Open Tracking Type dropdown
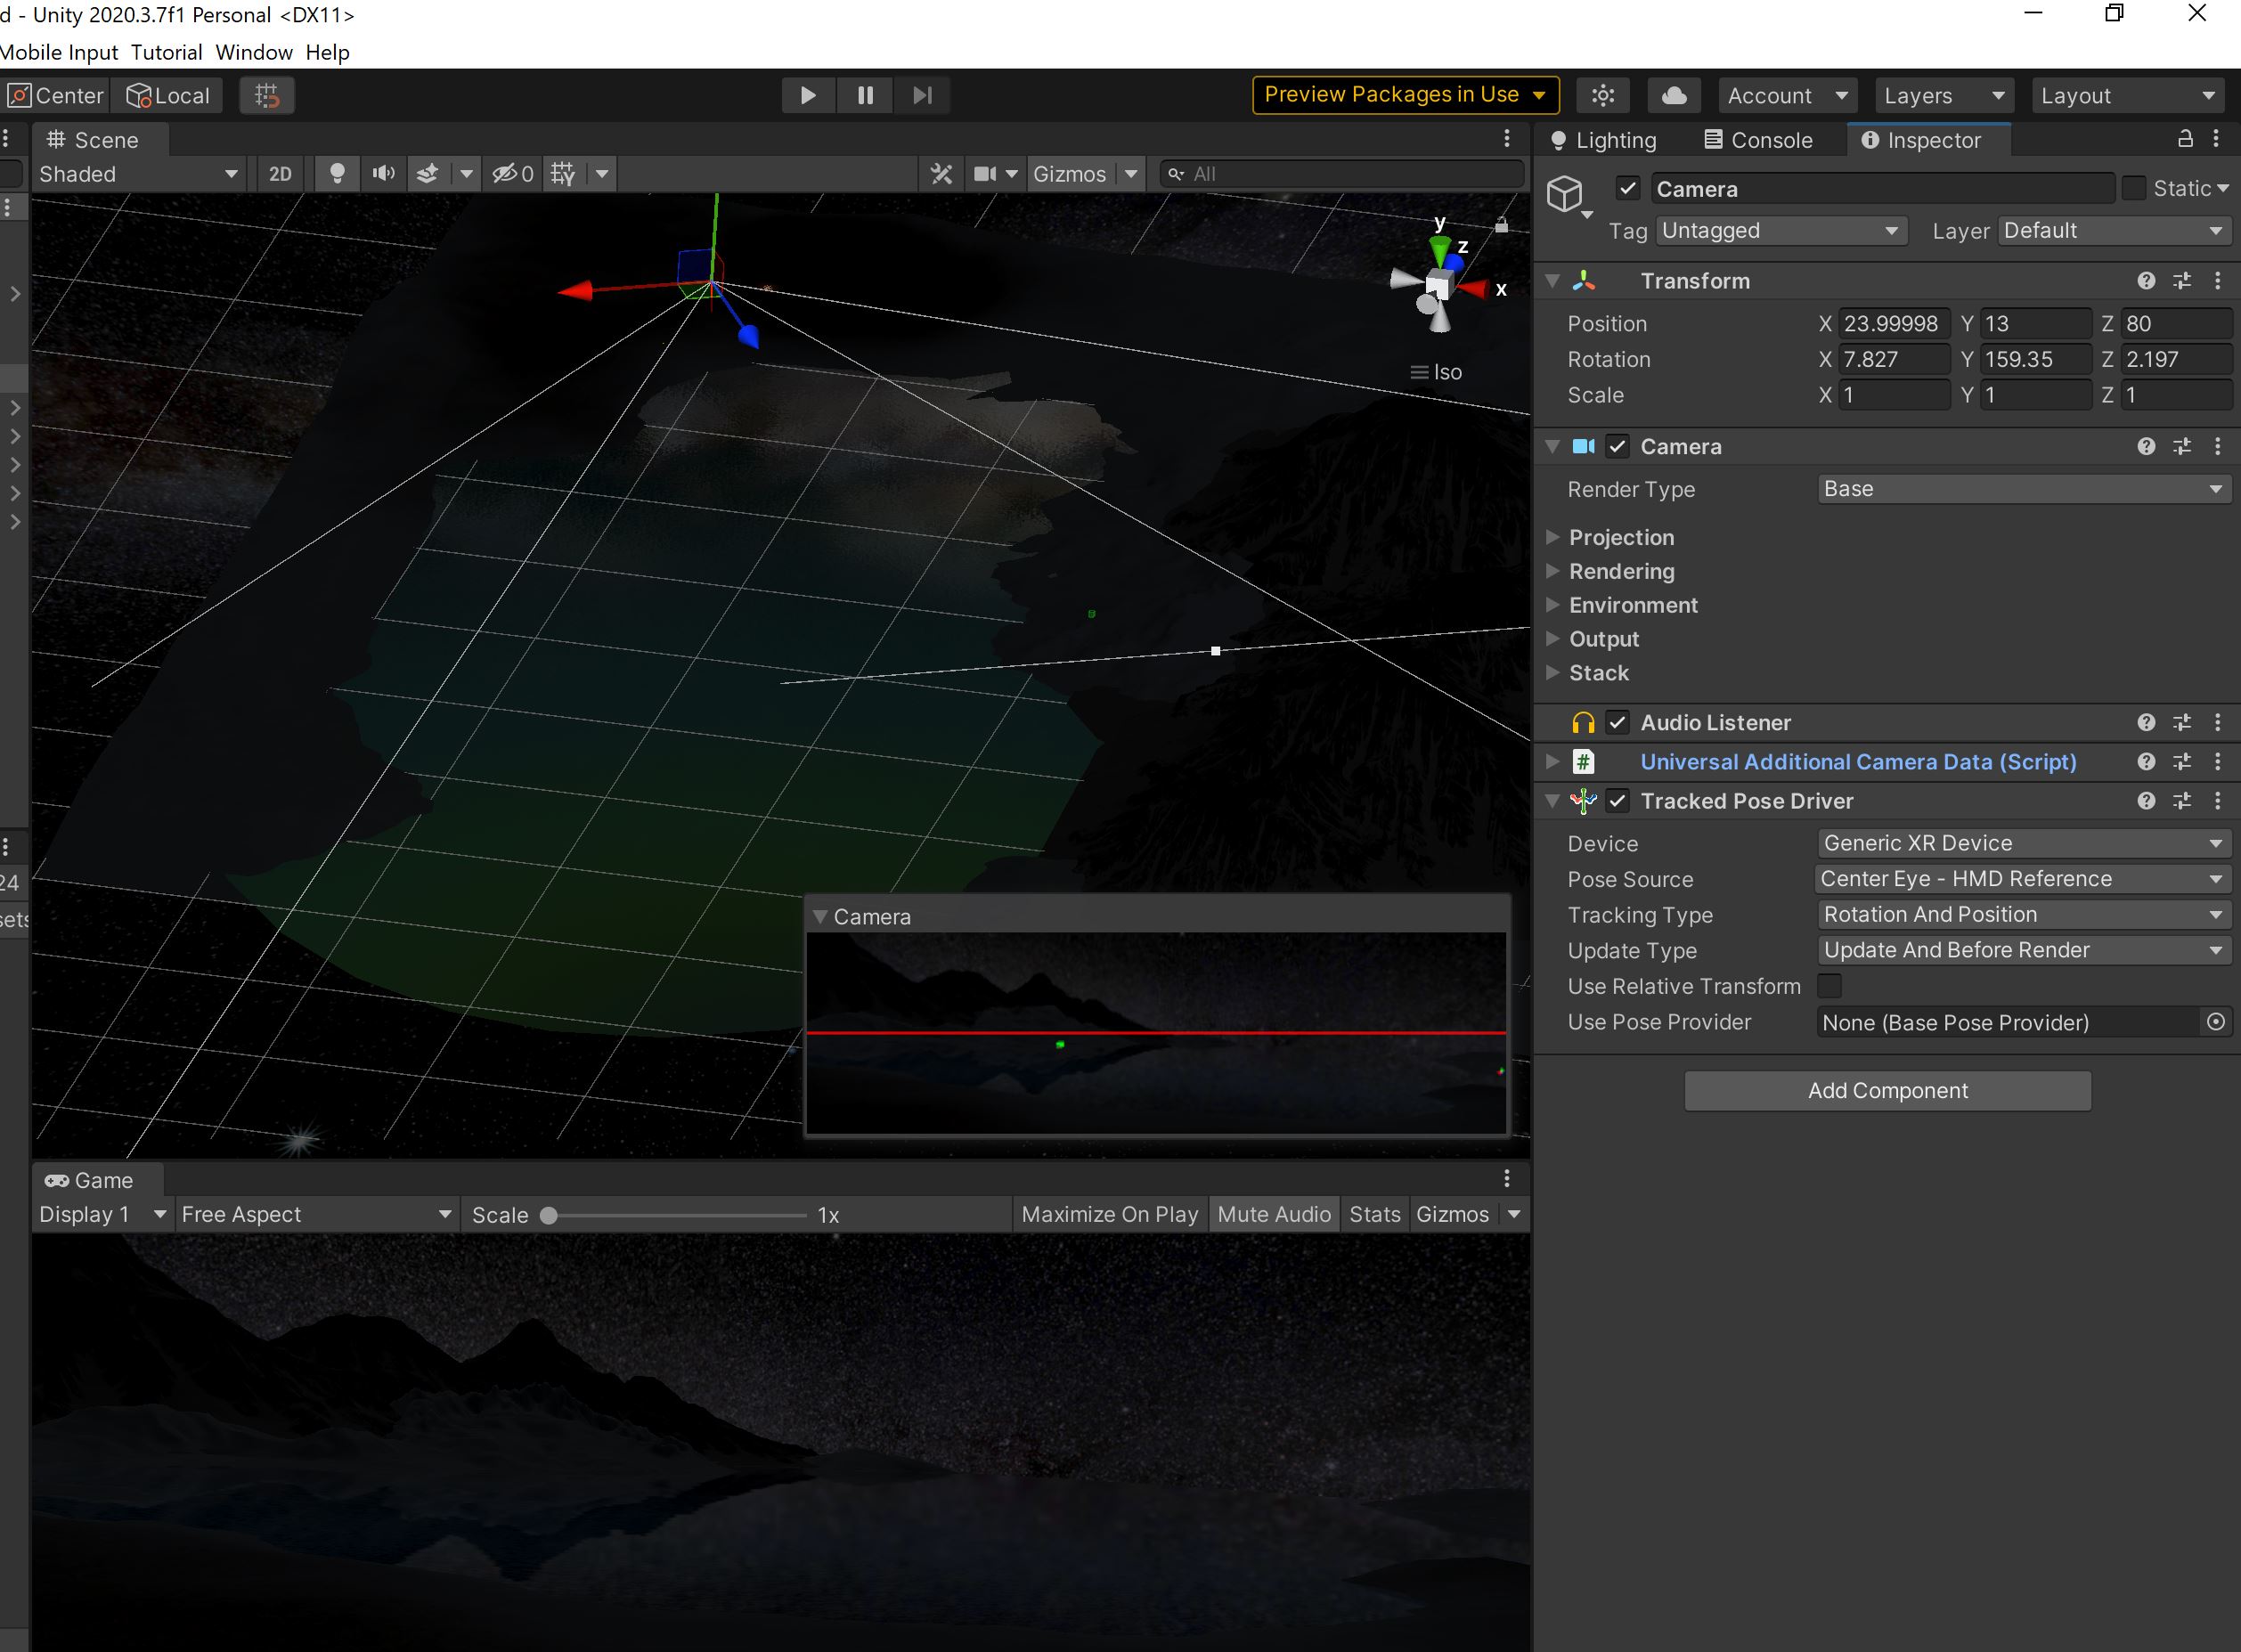The image size is (2241, 1652). [x=2024, y=914]
